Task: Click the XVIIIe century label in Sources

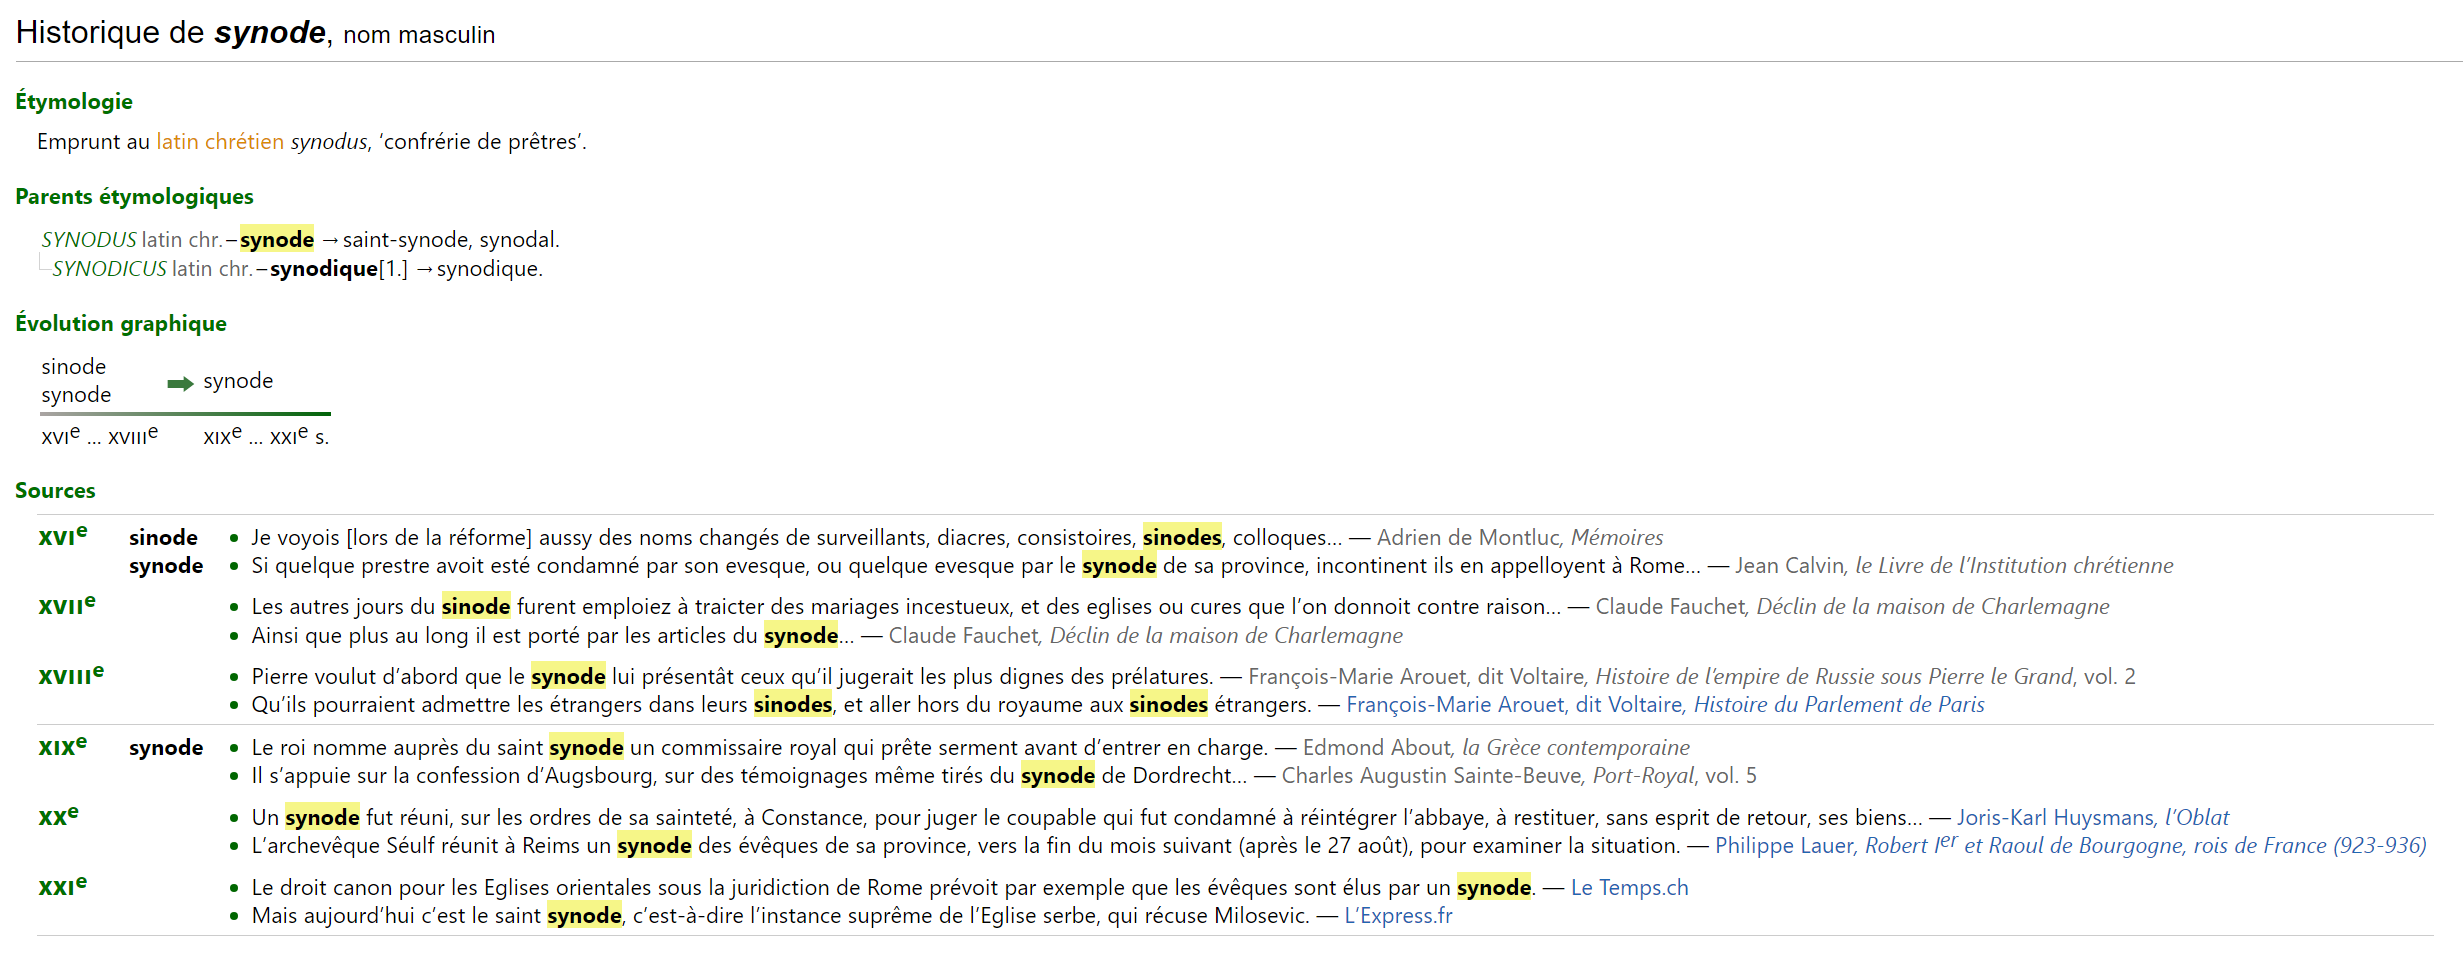Action: [x=71, y=675]
